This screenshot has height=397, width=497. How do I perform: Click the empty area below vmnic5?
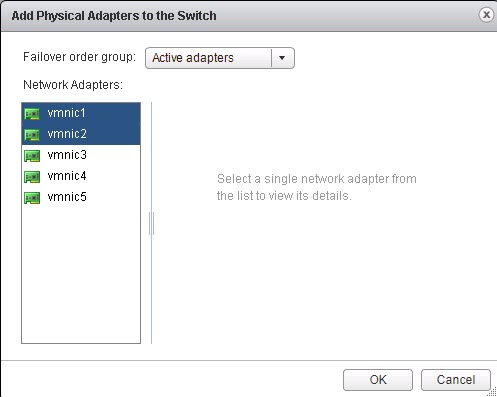pyautogui.click(x=81, y=275)
